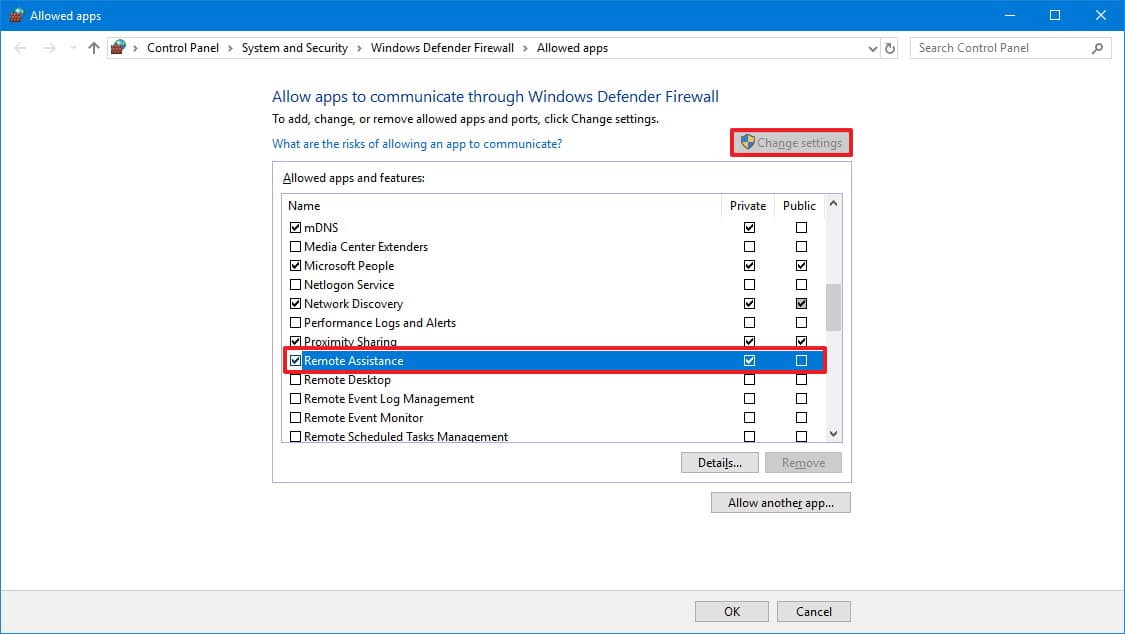Uncheck Public for Microsoft People
Screen dimensions: 1125x634
point(801,265)
